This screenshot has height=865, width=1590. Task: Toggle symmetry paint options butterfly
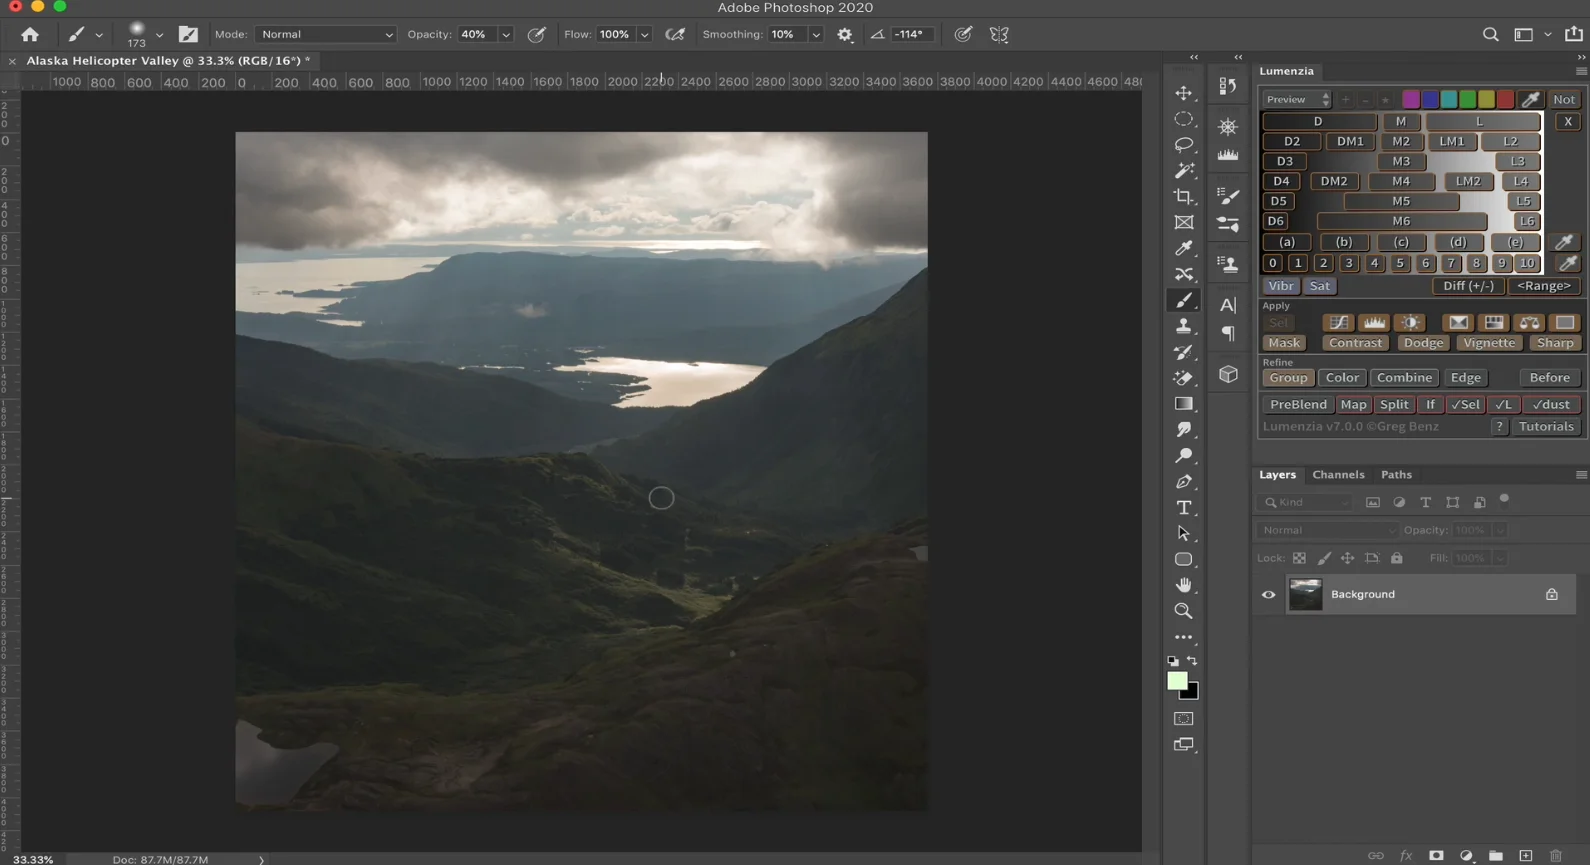point(999,34)
